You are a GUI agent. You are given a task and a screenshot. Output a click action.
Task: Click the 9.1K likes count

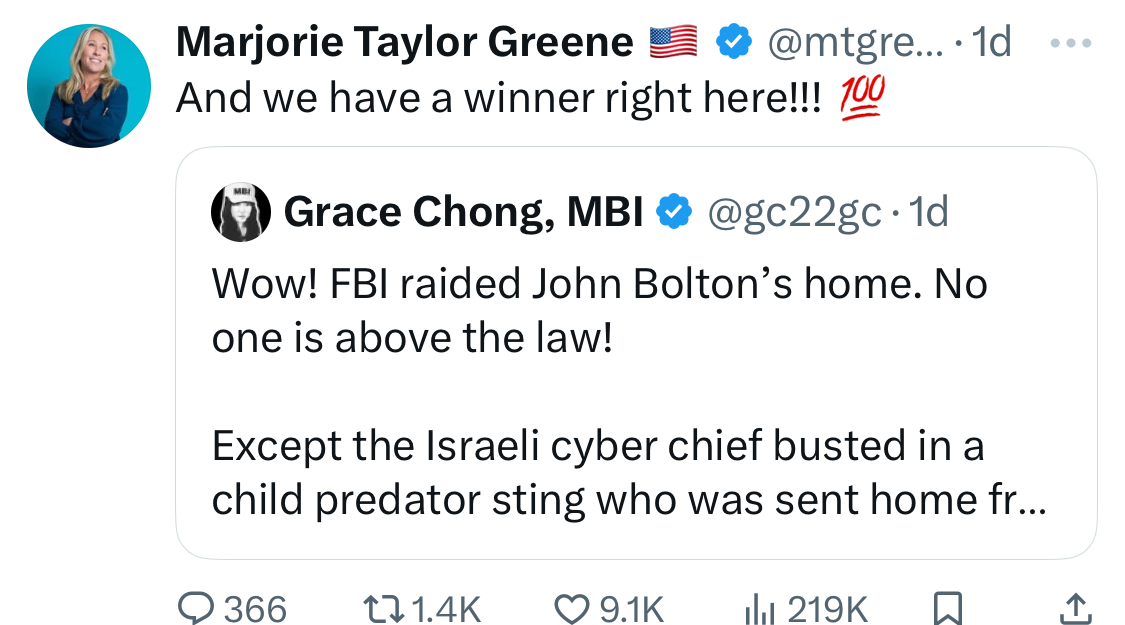[x=632, y=607]
